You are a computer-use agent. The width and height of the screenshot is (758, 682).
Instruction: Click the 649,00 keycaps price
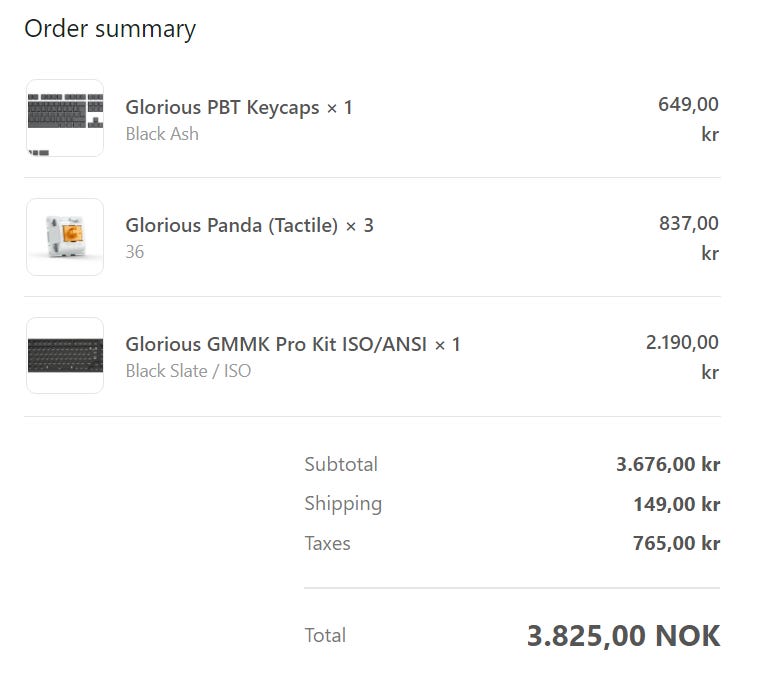pyautogui.click(x=688, y=104)
